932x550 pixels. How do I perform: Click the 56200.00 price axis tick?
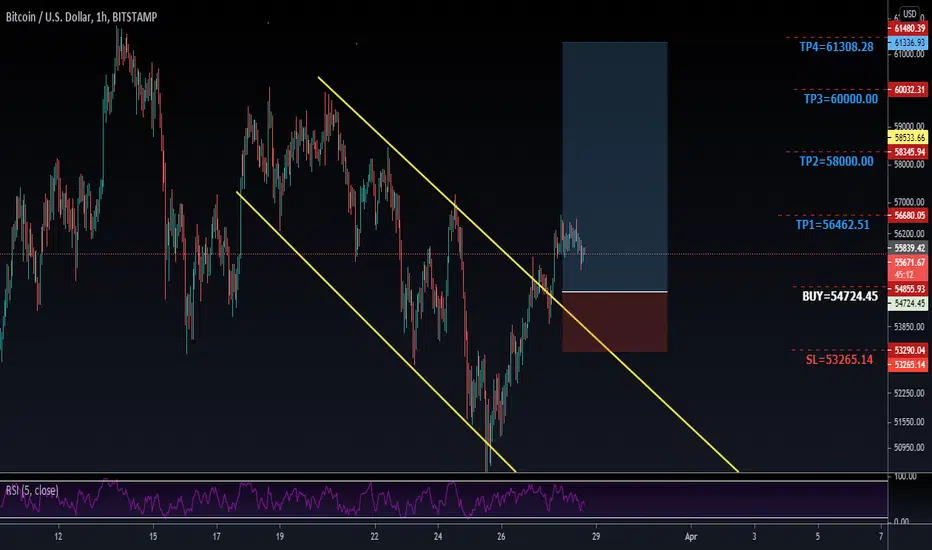(x=909, y=234)
